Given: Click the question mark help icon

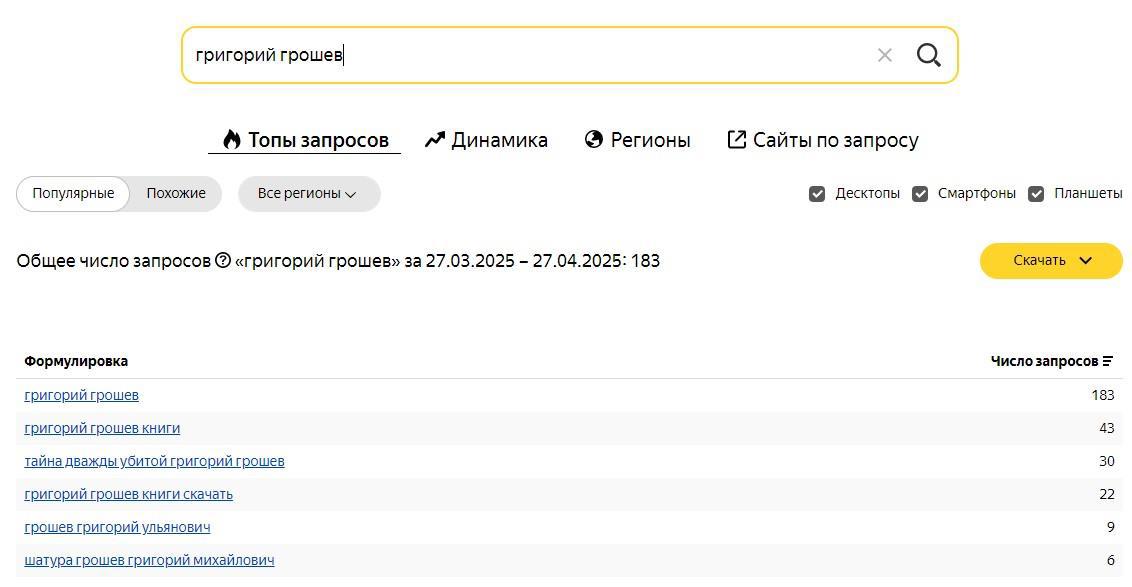Looking at the screenshot, I should pos(223,261).
